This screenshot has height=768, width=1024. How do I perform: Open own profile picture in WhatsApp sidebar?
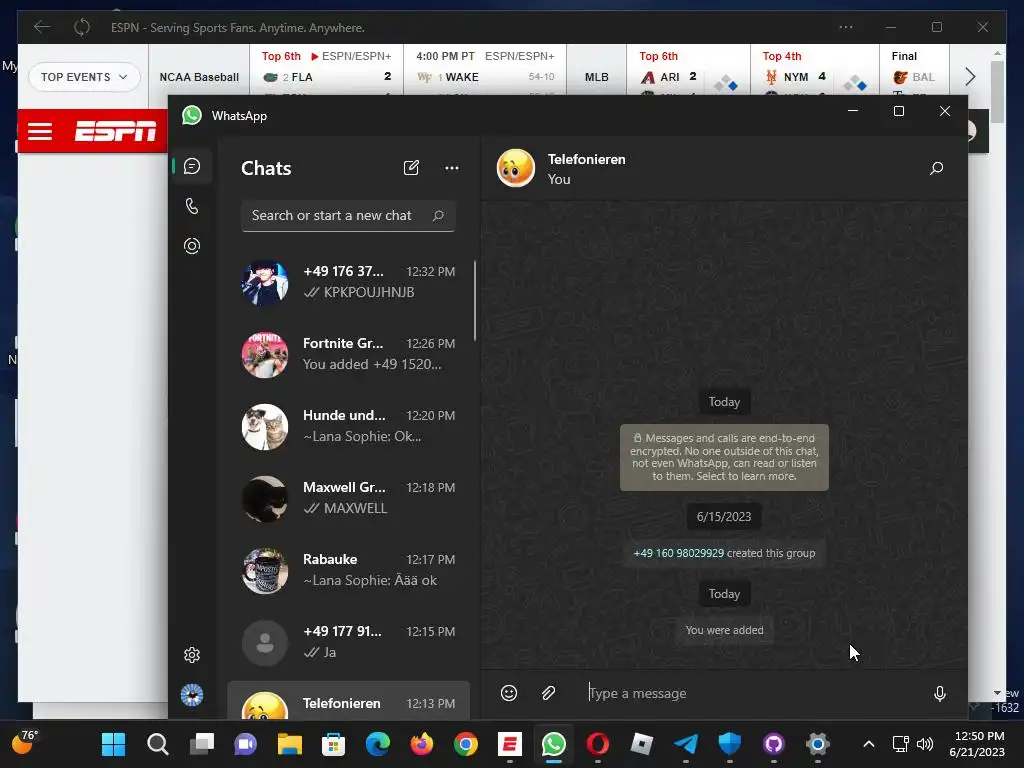pos(192,695)
